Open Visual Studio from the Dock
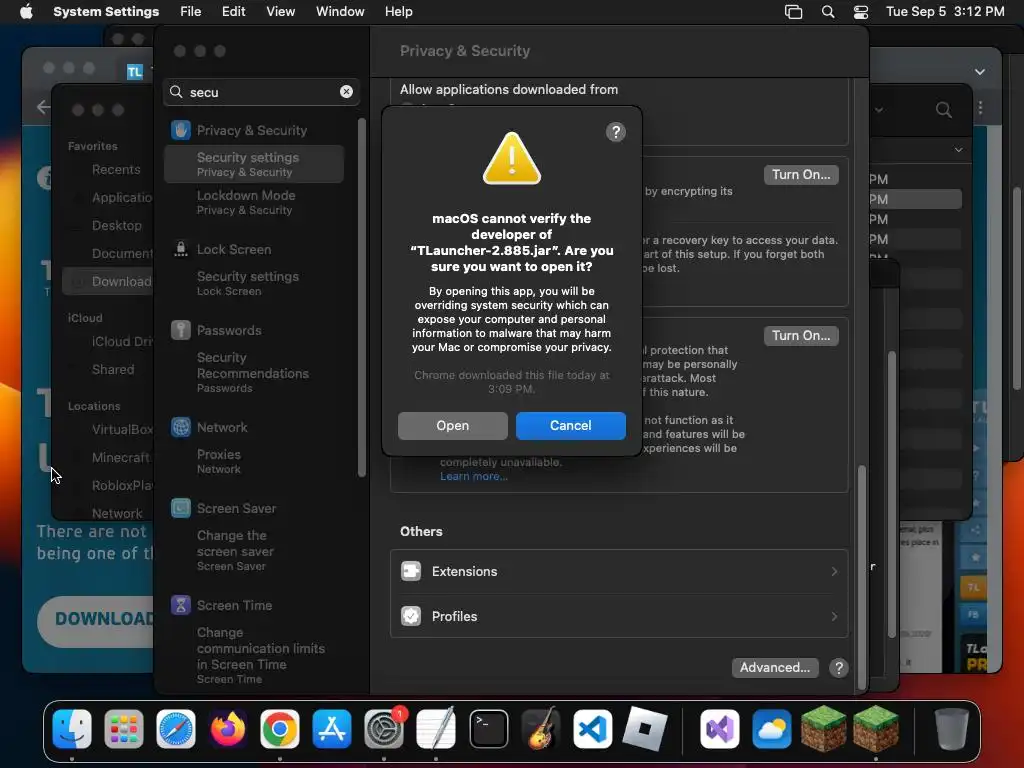This screenshot has height=768, width=1024. pyautogui.click(x=720, y=728)
